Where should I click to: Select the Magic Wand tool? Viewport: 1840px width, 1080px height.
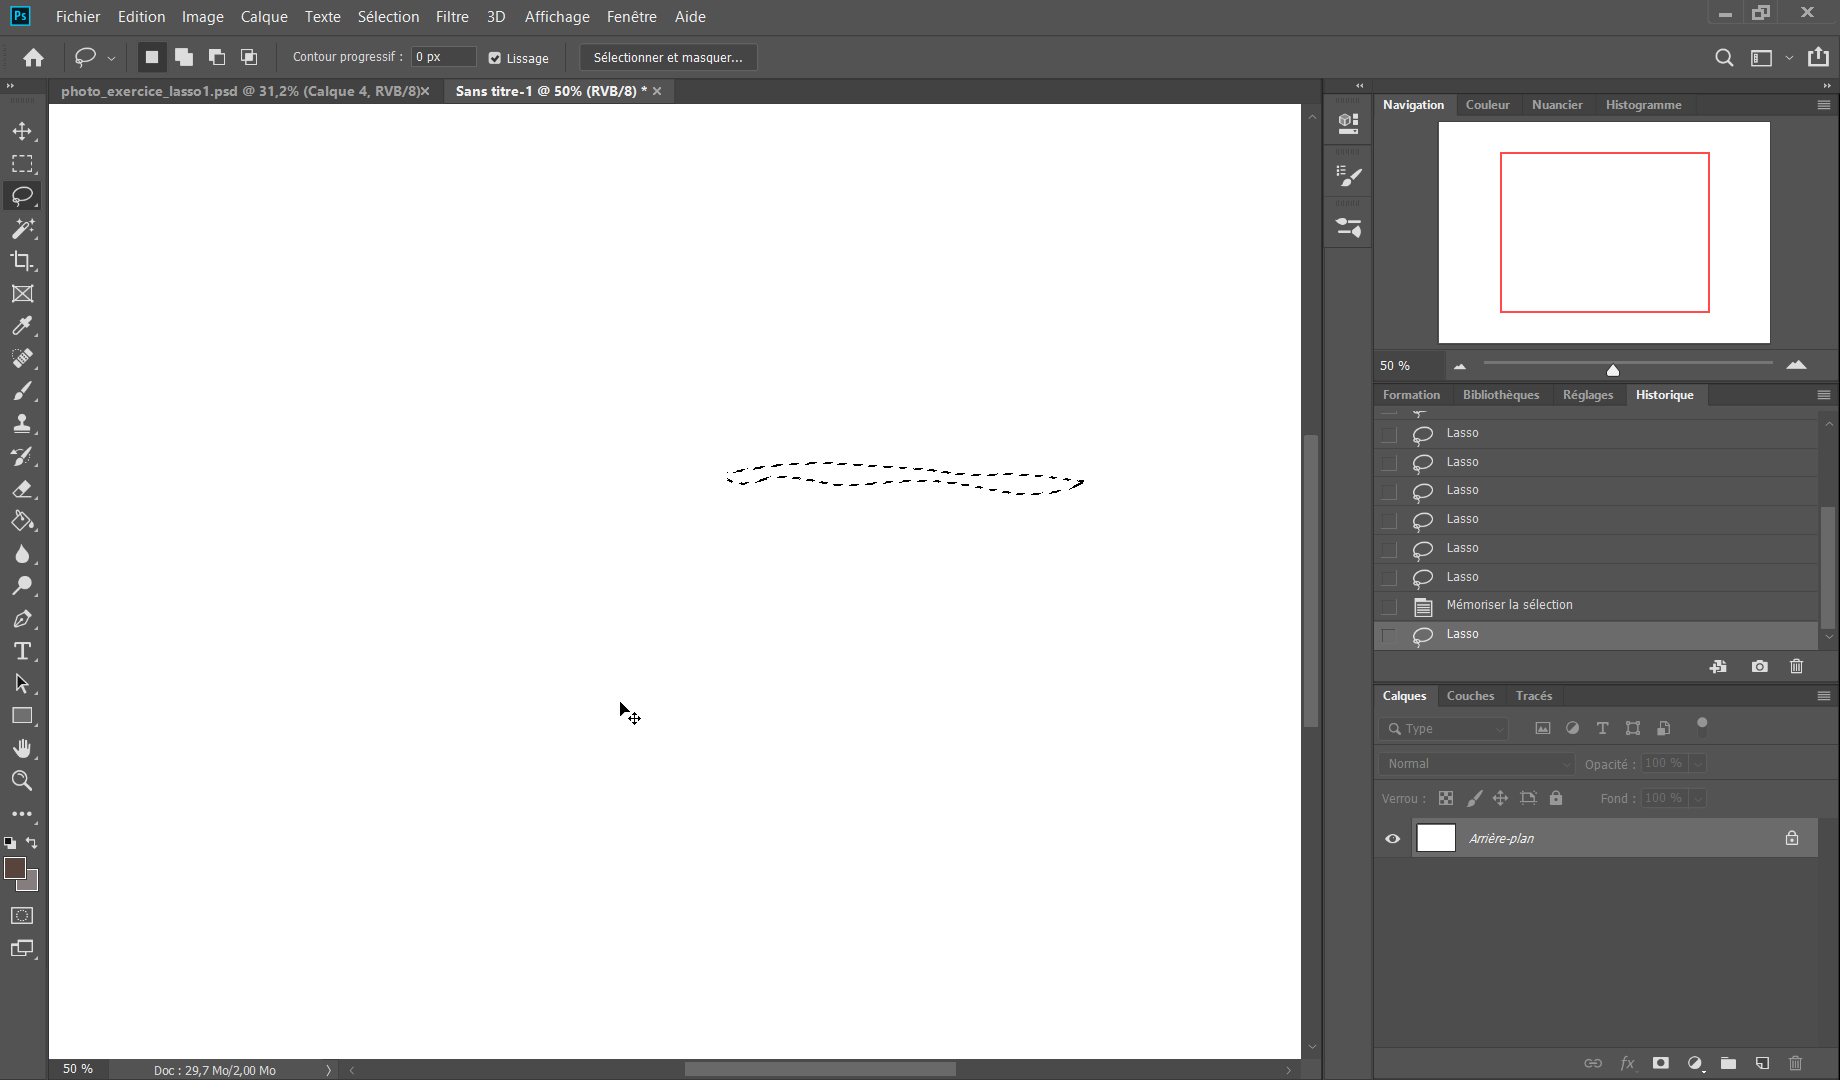22,229
